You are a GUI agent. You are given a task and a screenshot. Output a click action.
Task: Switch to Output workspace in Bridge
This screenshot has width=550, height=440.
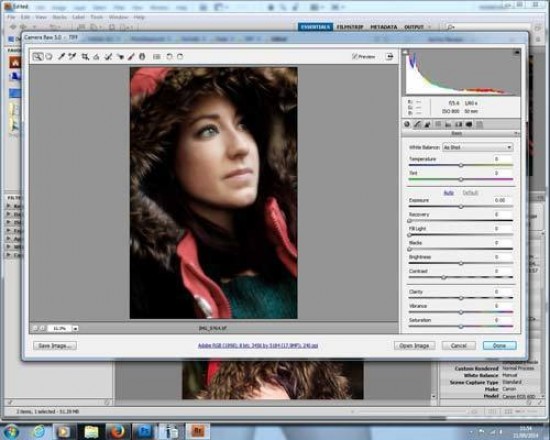coord(414,27)
